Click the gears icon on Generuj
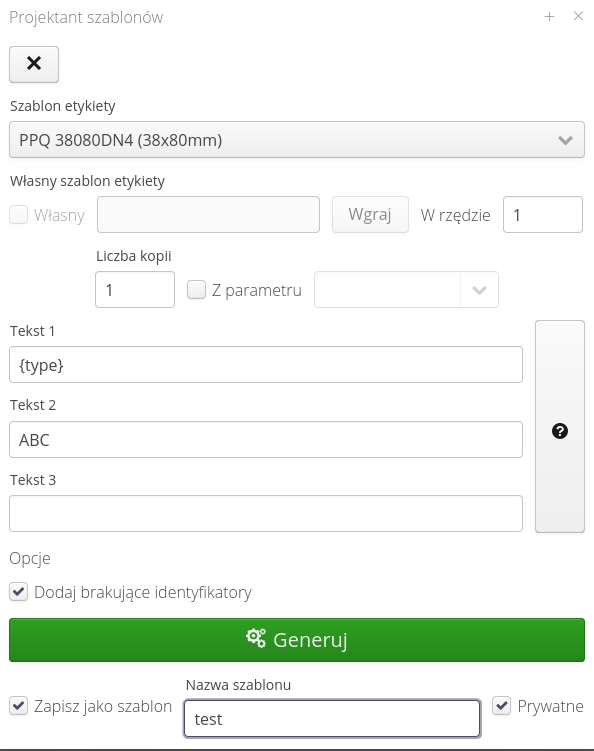 tap(256, 638)
